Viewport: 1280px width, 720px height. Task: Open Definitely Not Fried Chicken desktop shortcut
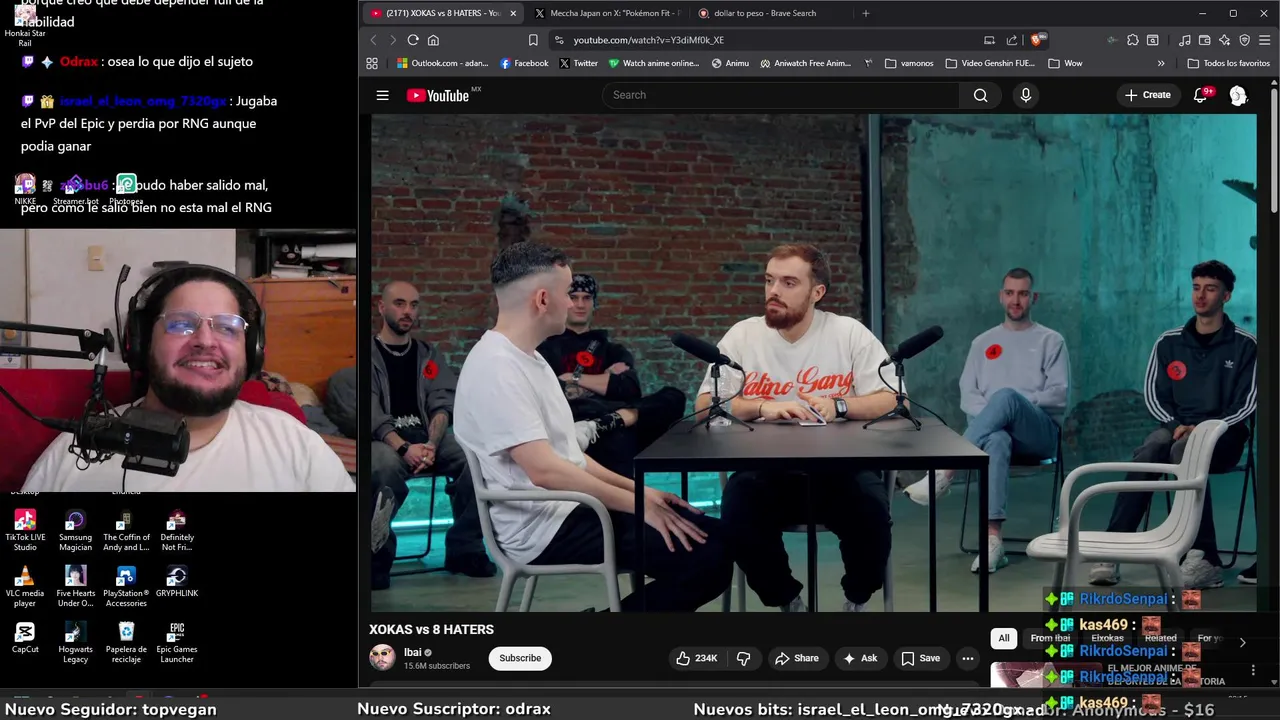click(177, 531)
